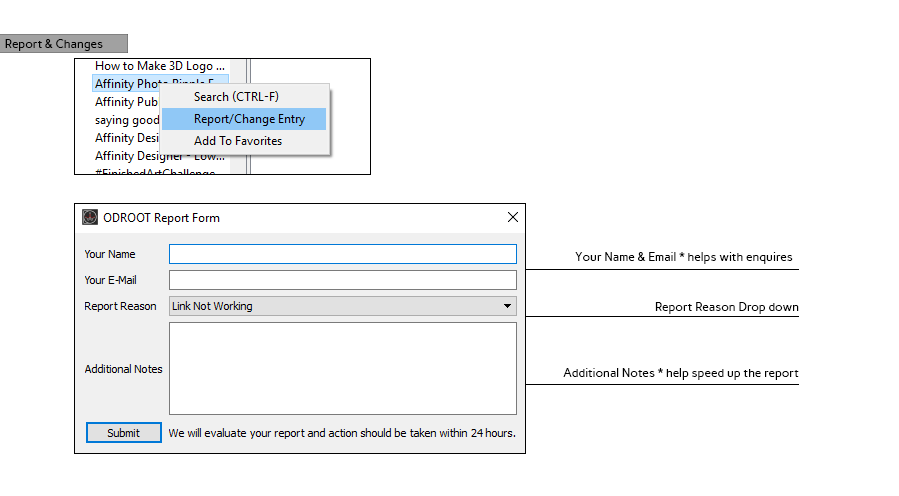Click the Your Name input field

point(342,254)
